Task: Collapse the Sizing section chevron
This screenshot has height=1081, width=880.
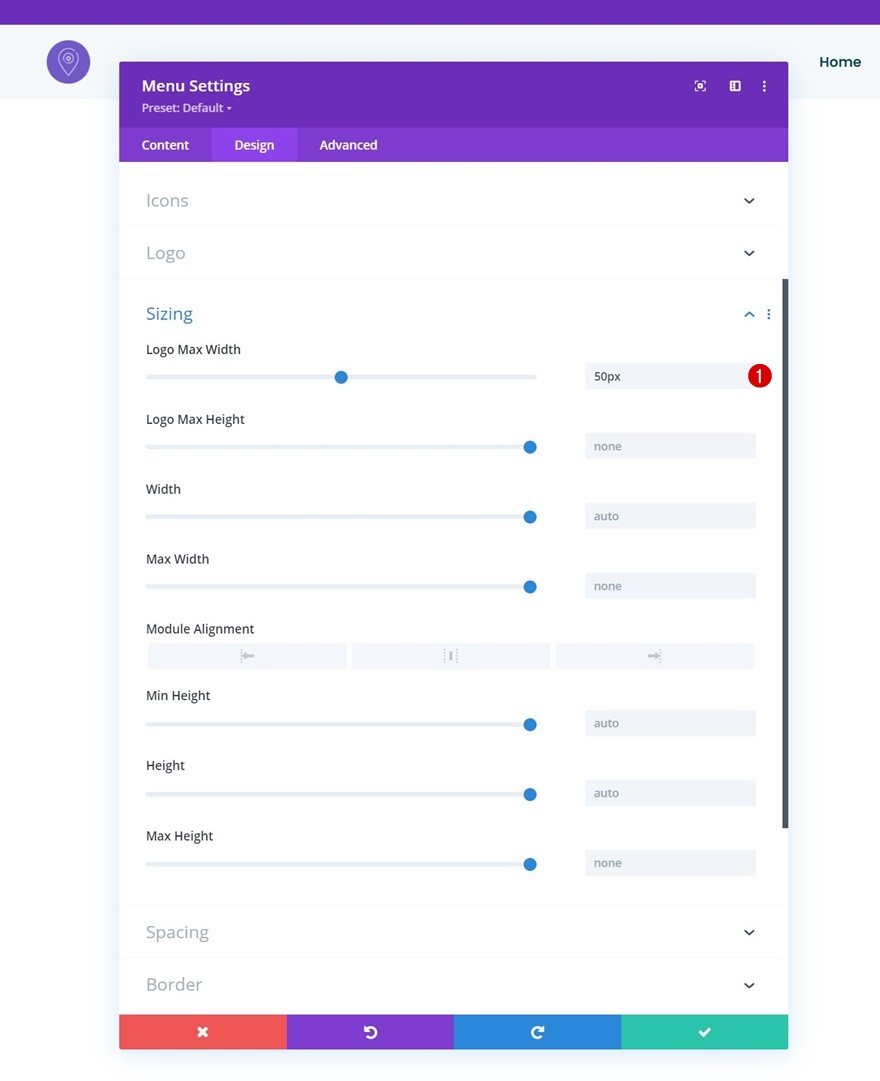Action: point(749,314)
